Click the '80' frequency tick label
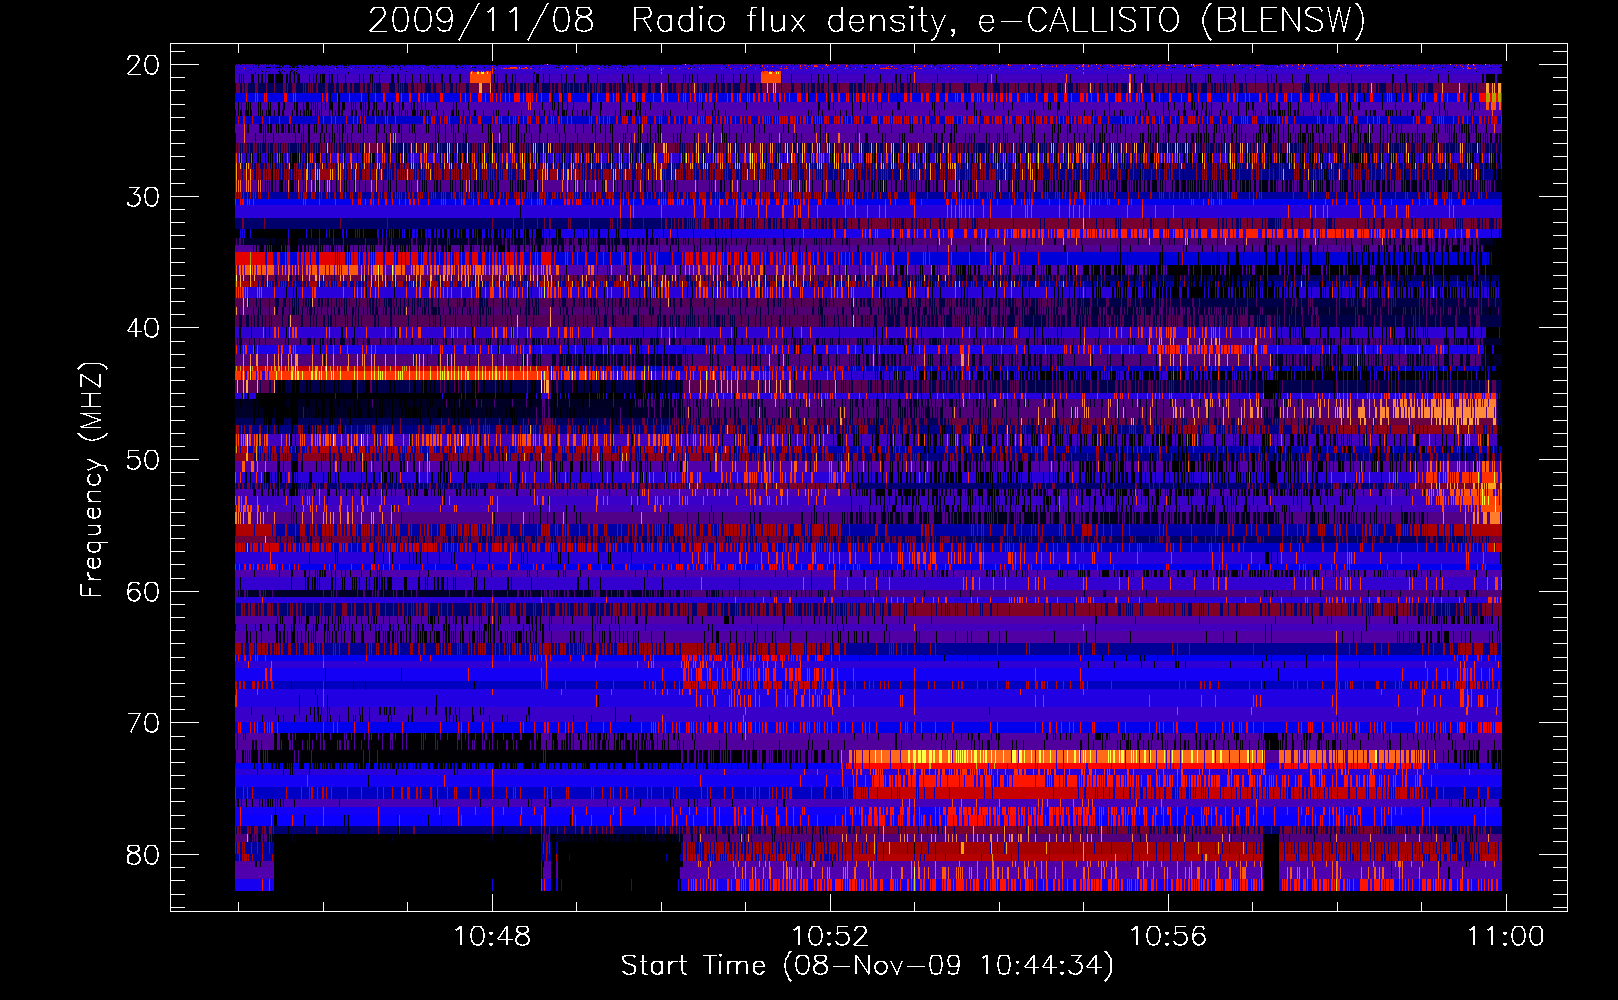The image size is (1618, 1000). 143,855
